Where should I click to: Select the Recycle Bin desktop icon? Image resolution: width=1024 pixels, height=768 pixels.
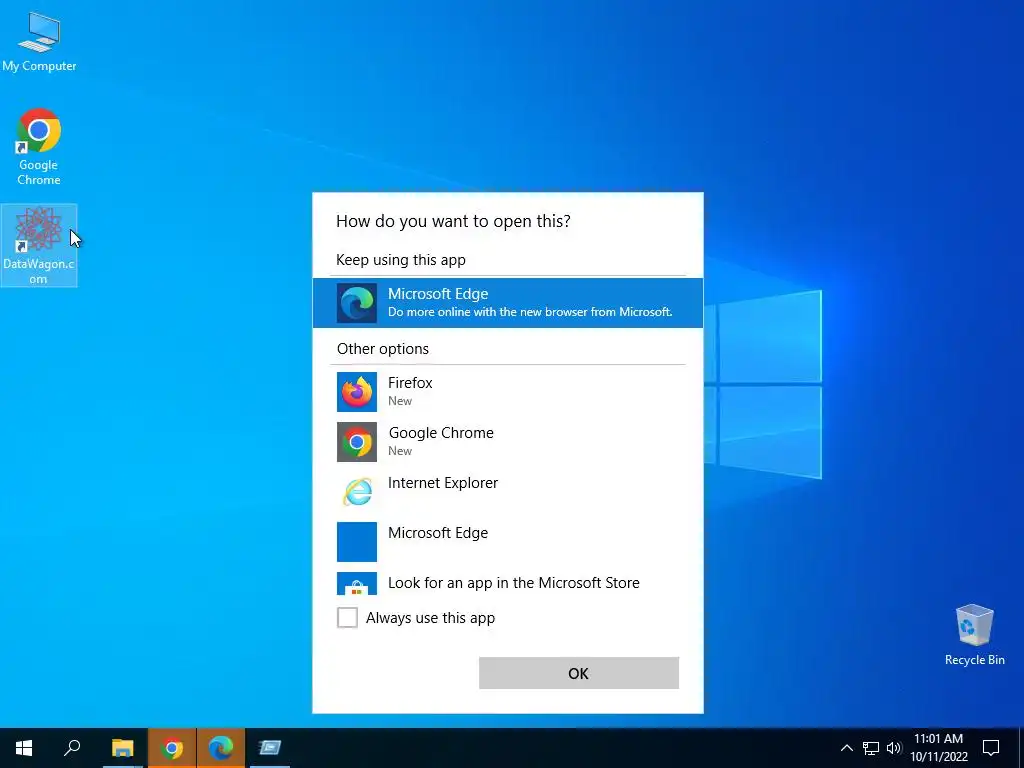(974, 635)
